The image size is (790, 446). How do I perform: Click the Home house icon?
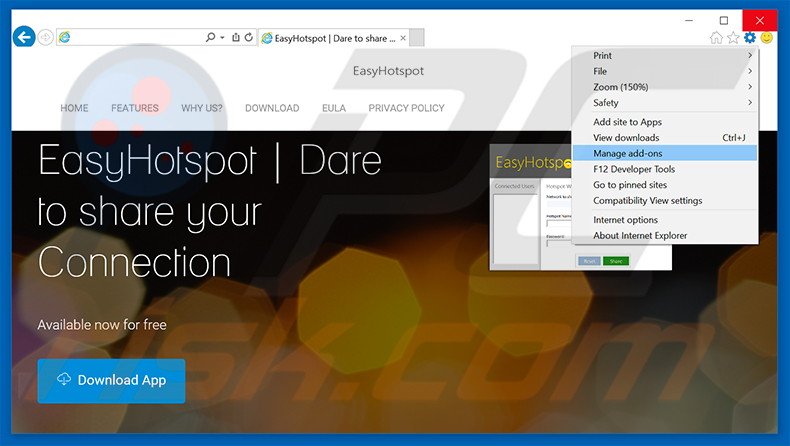tap(716, 38)
